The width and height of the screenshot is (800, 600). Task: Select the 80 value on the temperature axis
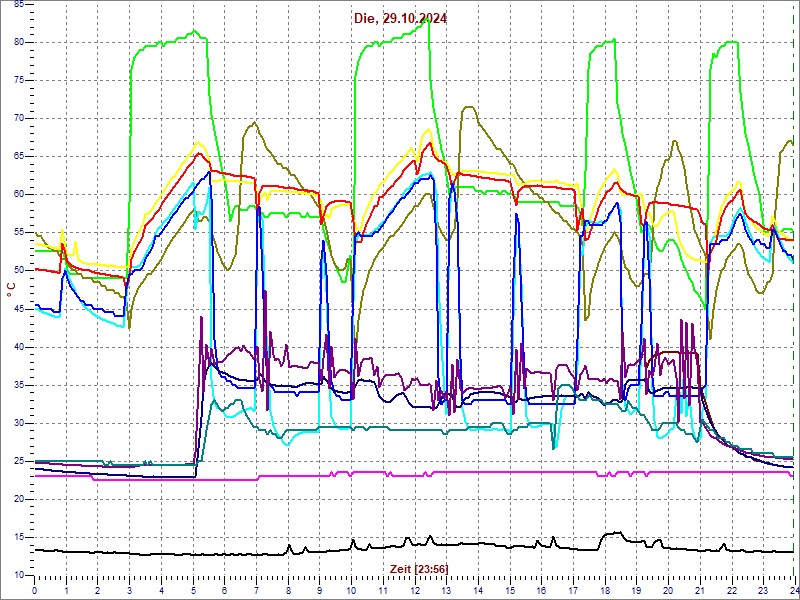click(x=18, y=42)
